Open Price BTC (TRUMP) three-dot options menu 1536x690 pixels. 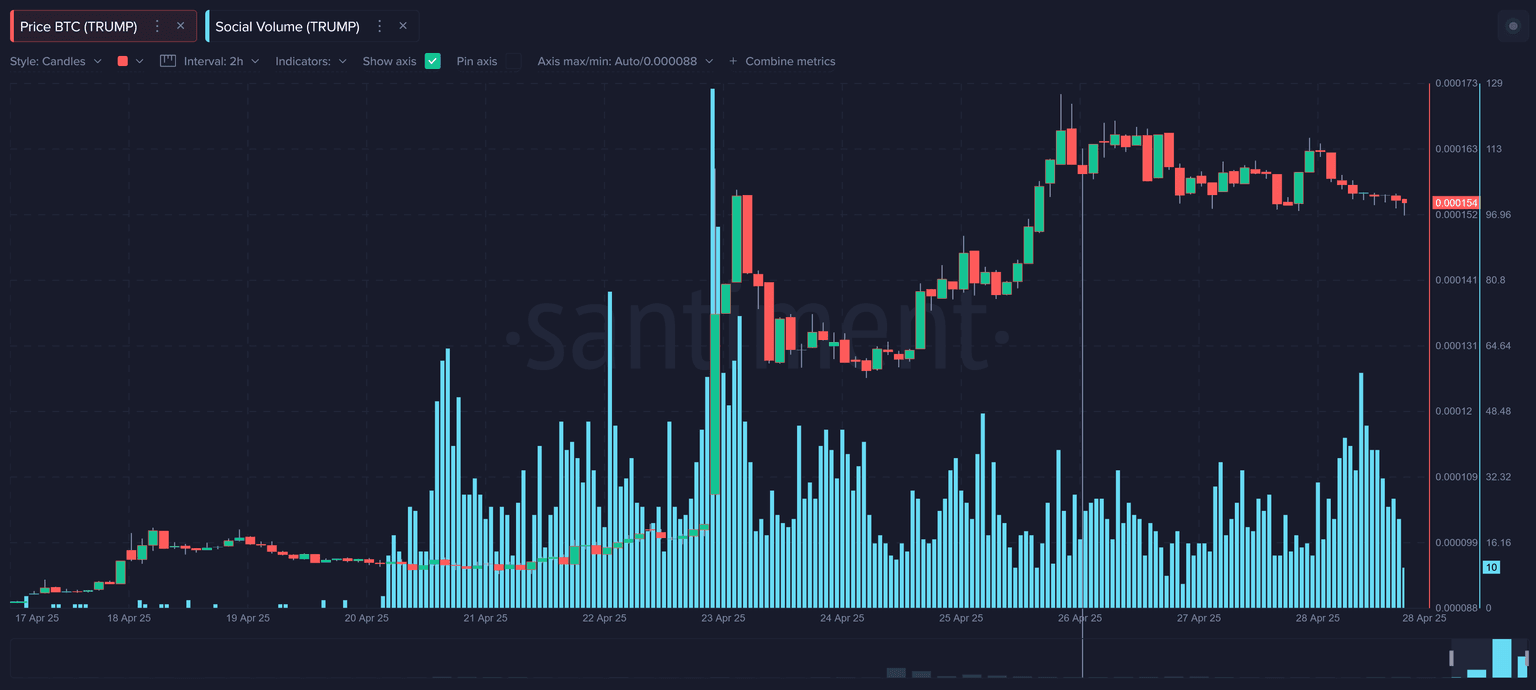click(x=157, y=26)
